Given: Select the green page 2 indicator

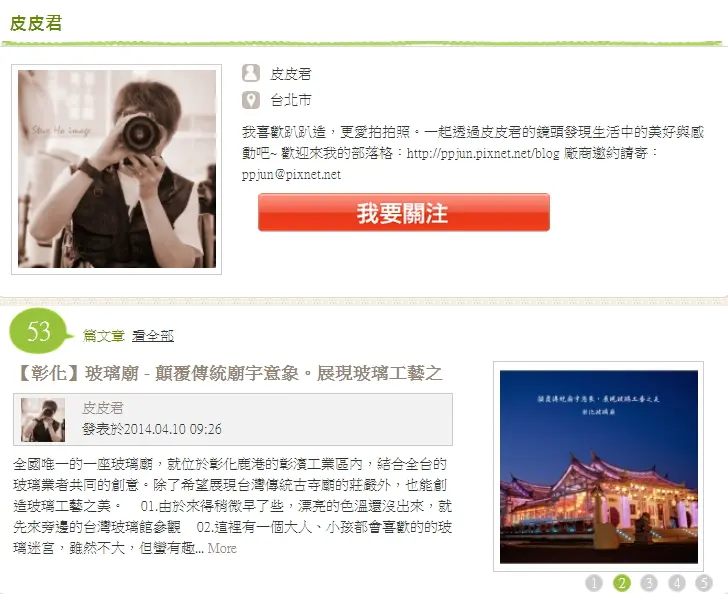Looking at the screenshot, I should point(622,582).
